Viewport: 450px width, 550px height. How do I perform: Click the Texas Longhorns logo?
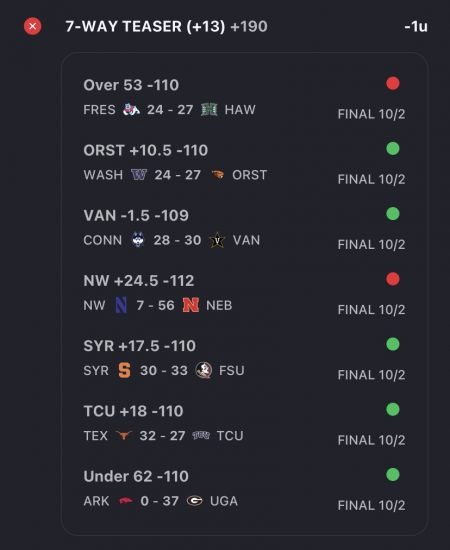(x=124, y=436)
